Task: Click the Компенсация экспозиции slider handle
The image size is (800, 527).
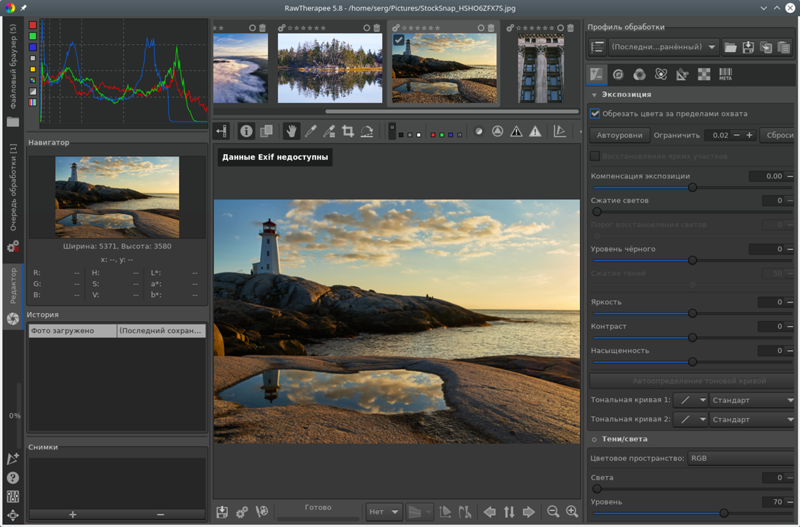Action: pos(692,188)
